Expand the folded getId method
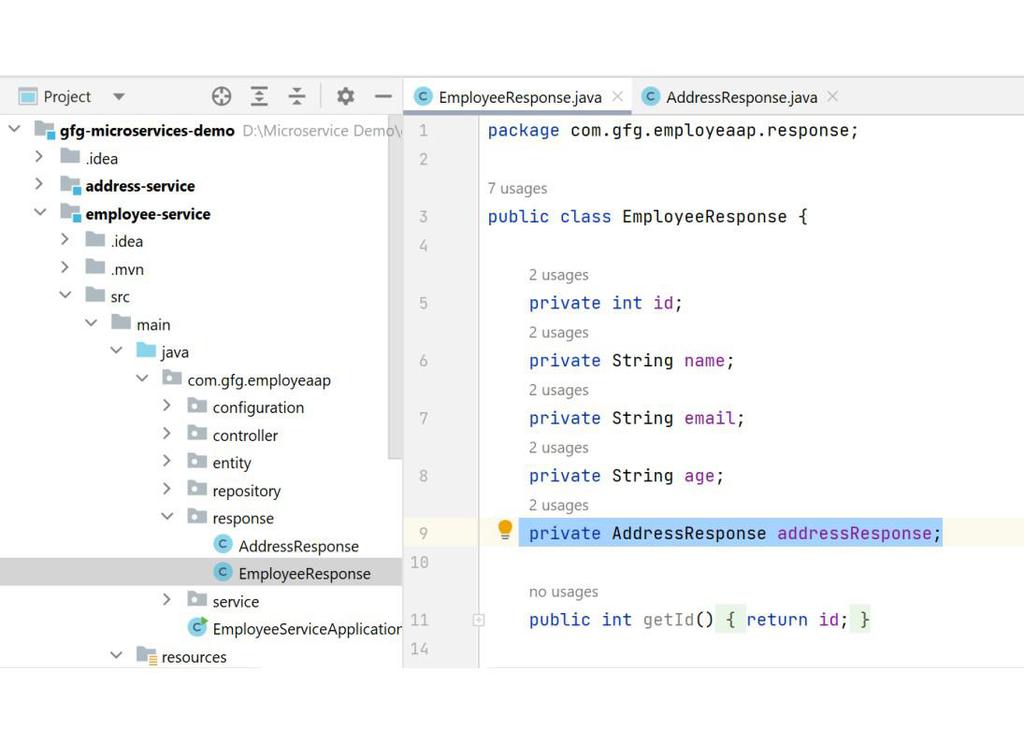The image size is (1024, 743). [x=479, y=620]
